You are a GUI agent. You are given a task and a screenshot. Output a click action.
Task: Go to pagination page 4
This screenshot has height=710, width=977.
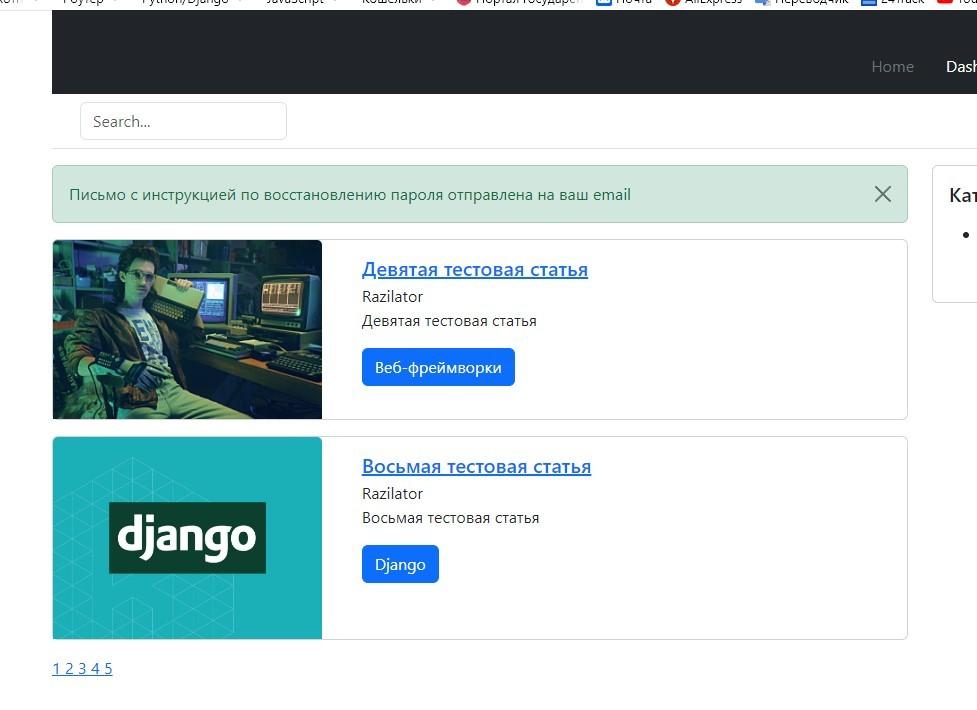(95, 669)
